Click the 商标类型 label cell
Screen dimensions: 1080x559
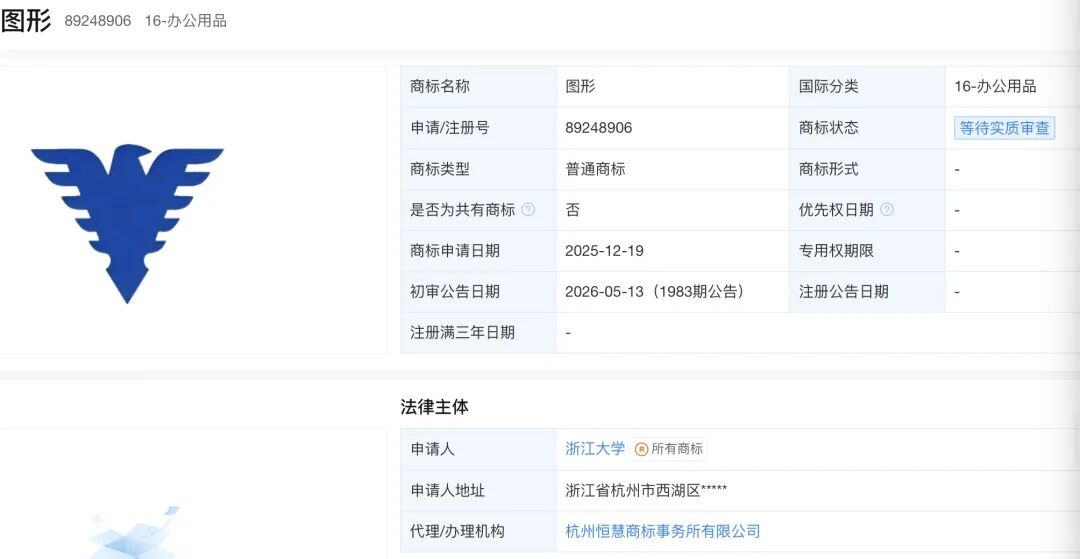[479, 169]
